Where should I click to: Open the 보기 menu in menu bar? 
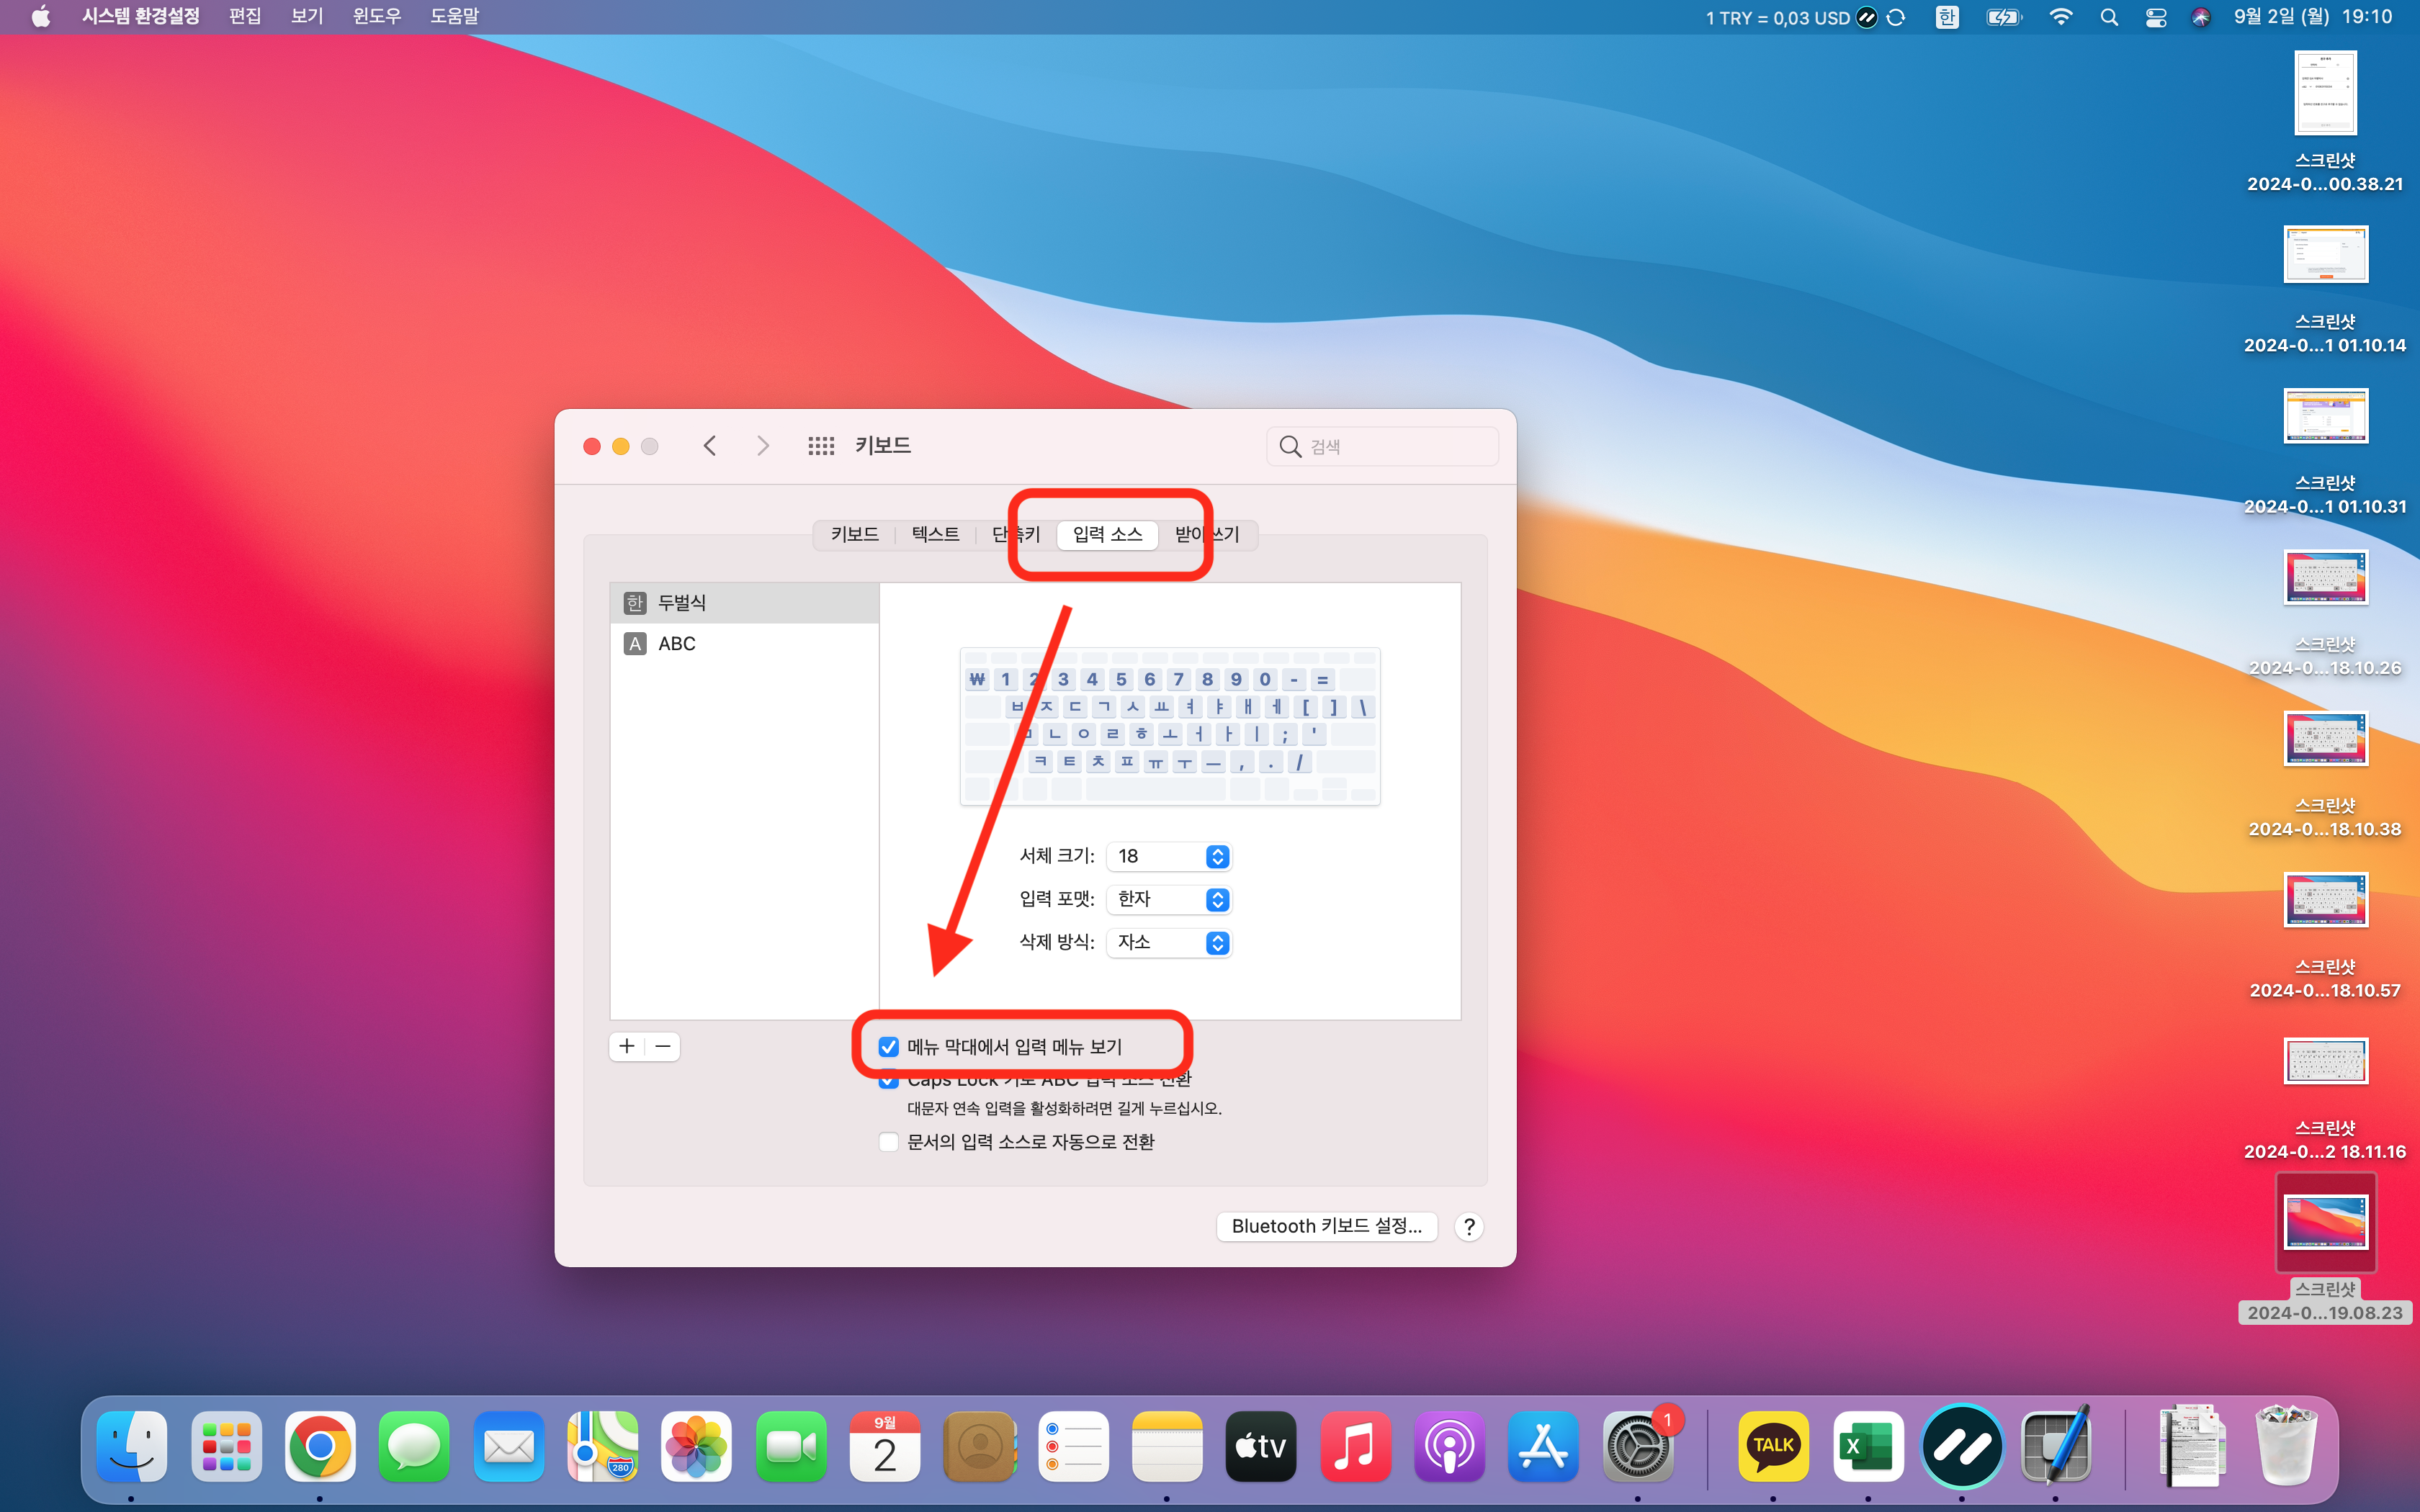click(x=306, y=17)
